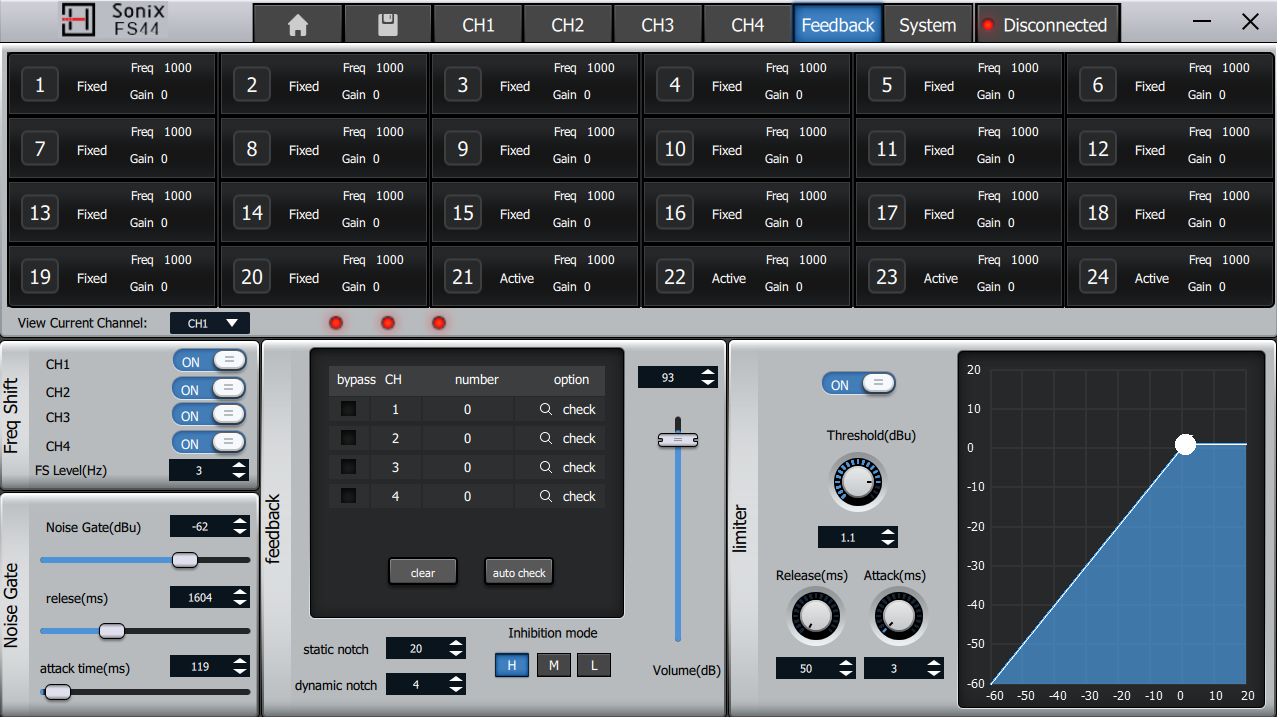
Task: Decrease the FS Level stepper value
Action: click(x=239, y=475)
